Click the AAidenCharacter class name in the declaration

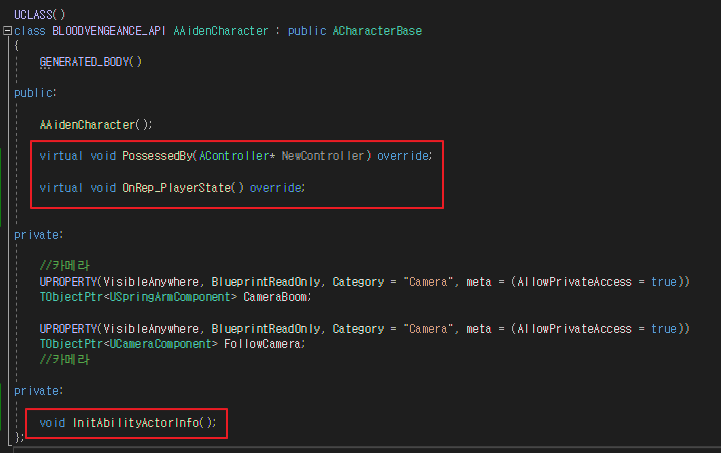point(221,31)
